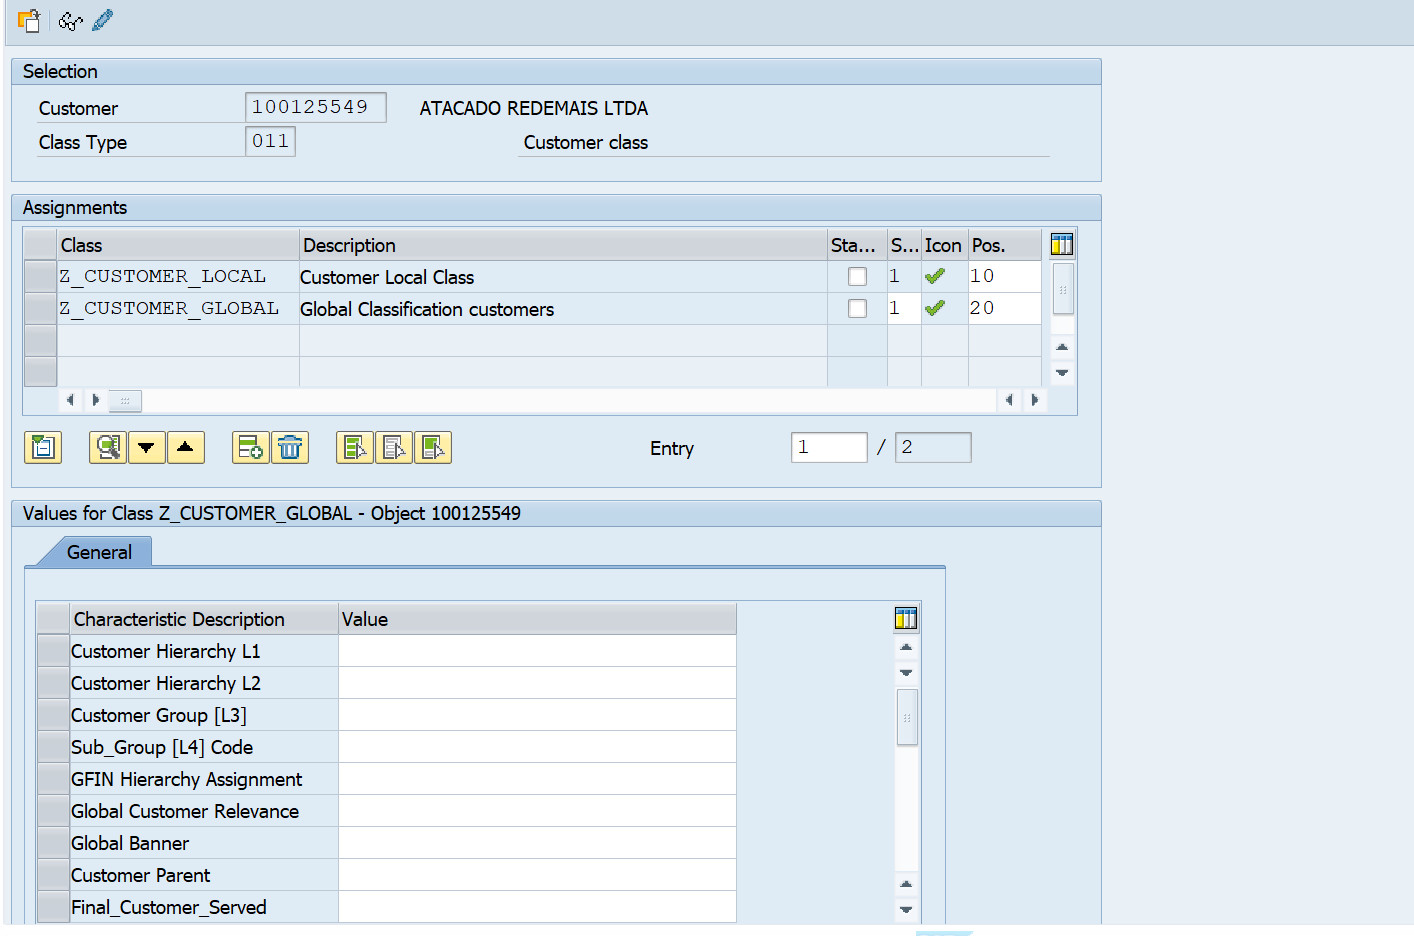Click value cell for Customer Parent
Screen dimensions: 1414x936
coord(538,875)
